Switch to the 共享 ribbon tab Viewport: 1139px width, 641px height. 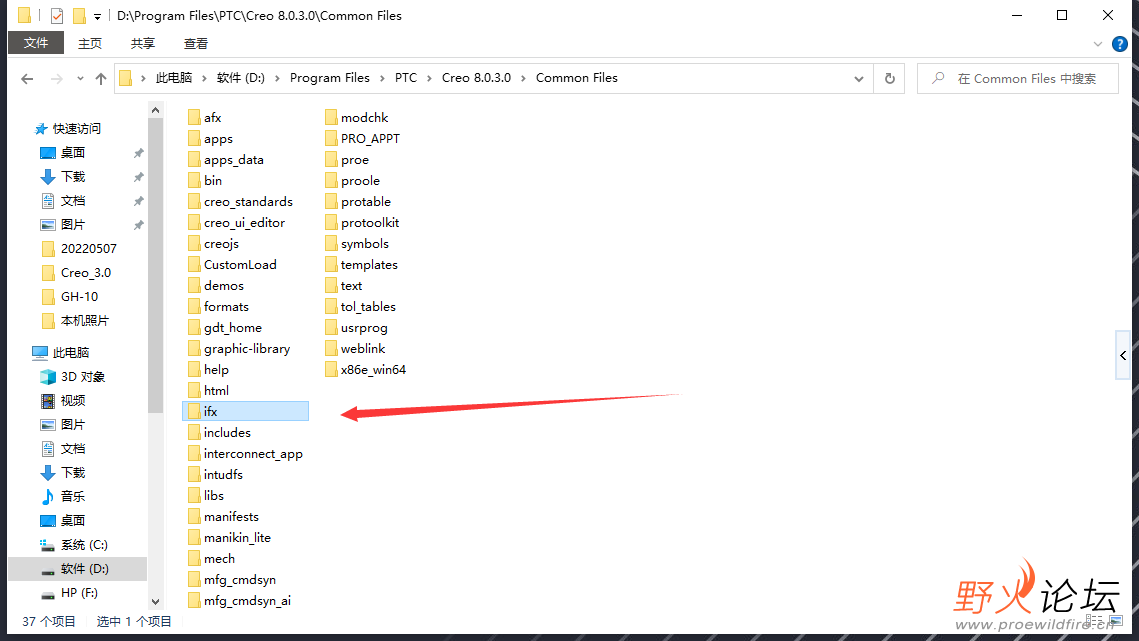pos(142,44)
